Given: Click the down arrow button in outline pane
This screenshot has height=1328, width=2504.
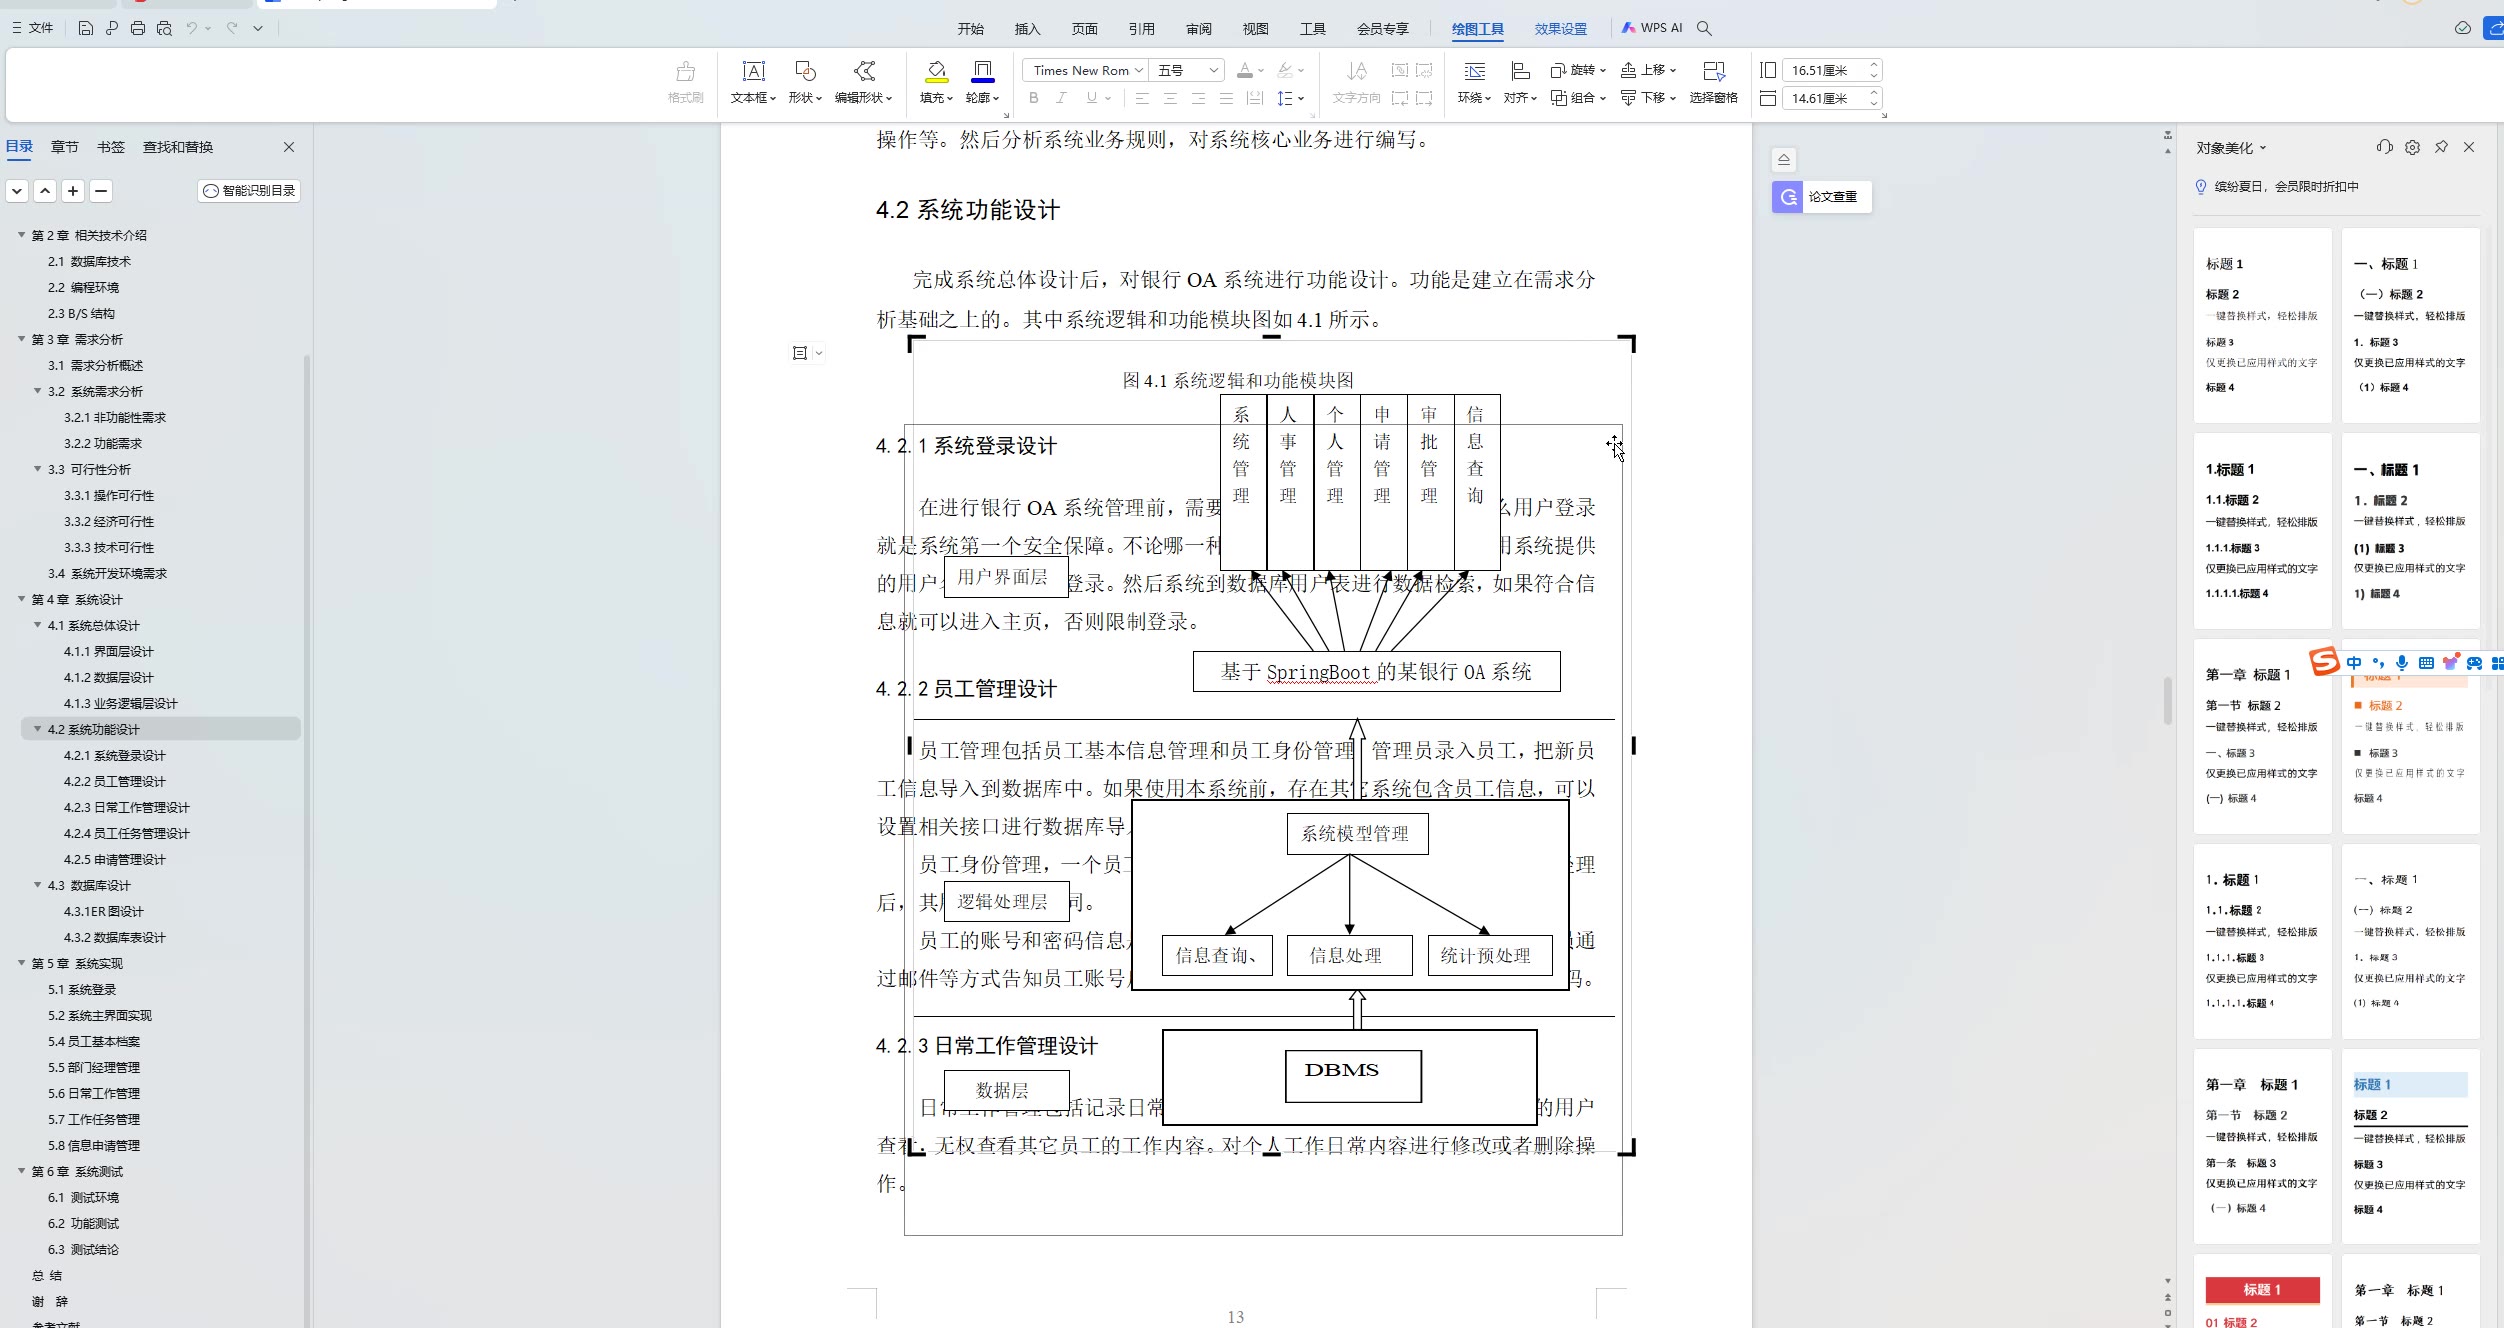Looking at the screenshot, I should pyautogui.click(x=17, y=191).
